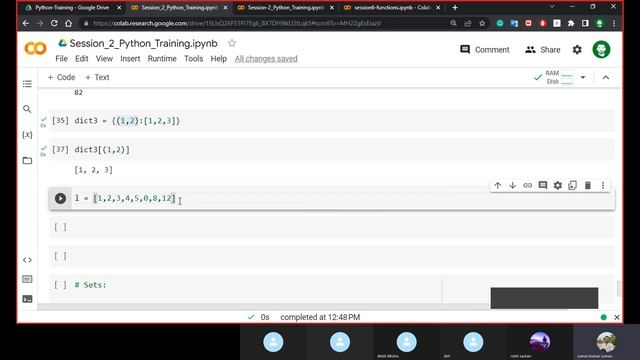Add a new Code cell

click(x=61, y=77)
